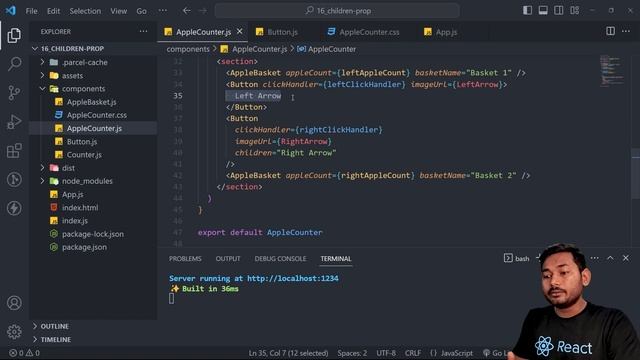This screenshot has height=360, width=640.
Task: Open errors and warnings status indicator
Action: (24, 353)
